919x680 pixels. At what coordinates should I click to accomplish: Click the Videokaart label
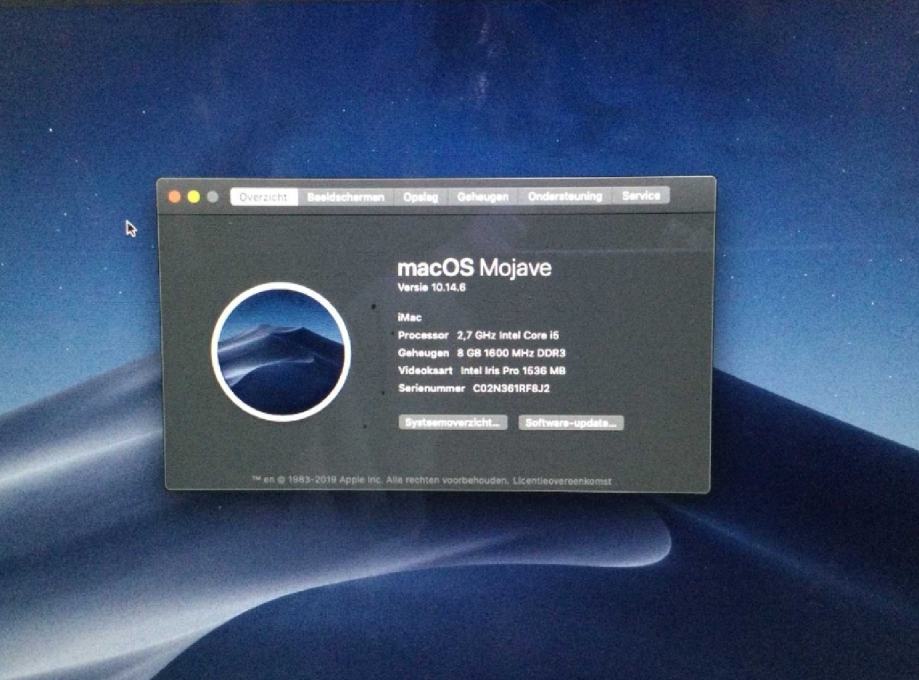[425, 370]
